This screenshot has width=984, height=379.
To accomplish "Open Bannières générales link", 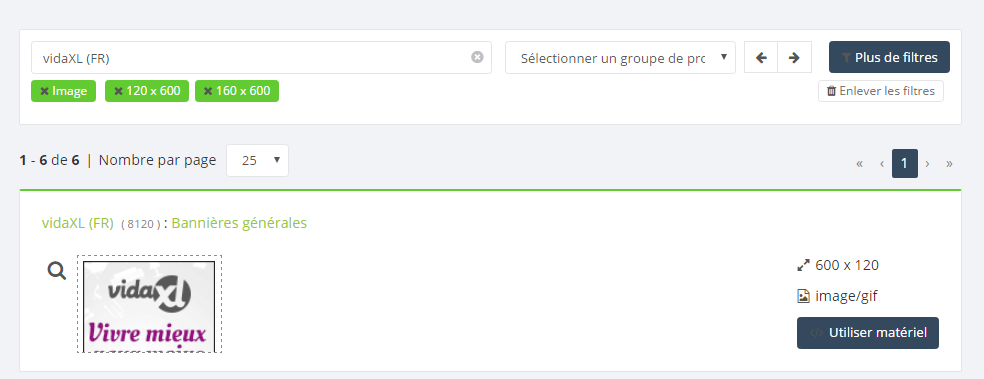I will 239,223.
